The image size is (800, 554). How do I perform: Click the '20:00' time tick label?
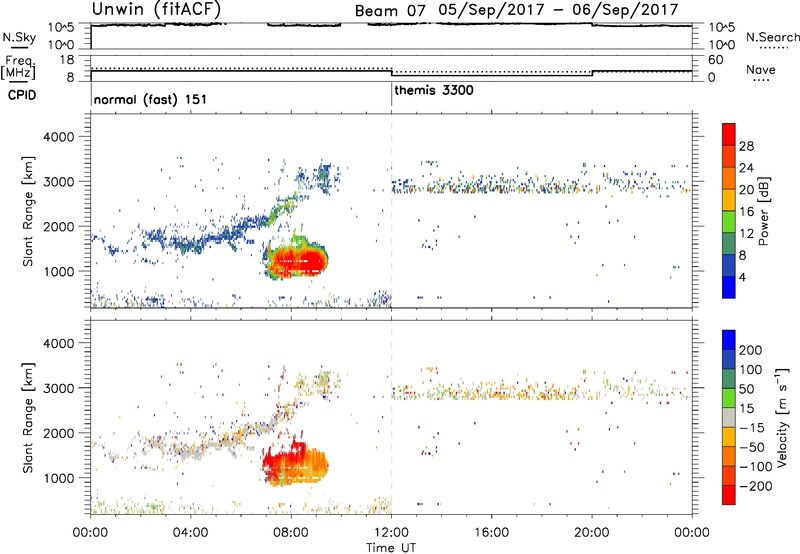[x=592, y=533]
